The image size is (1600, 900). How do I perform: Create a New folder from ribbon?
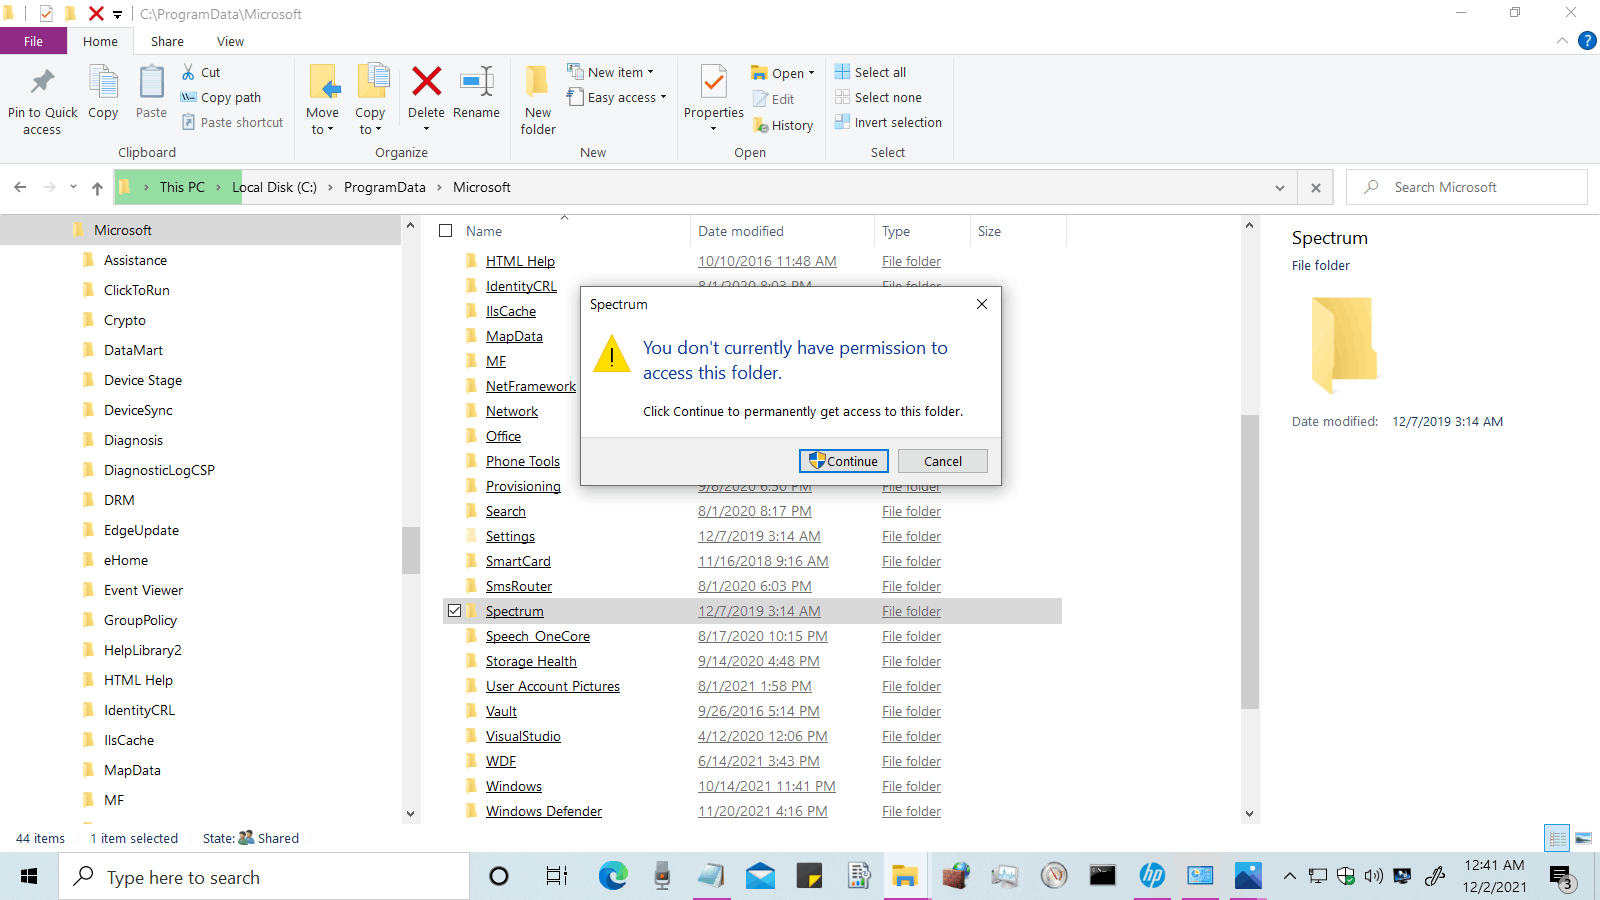(x=538, y=99)
